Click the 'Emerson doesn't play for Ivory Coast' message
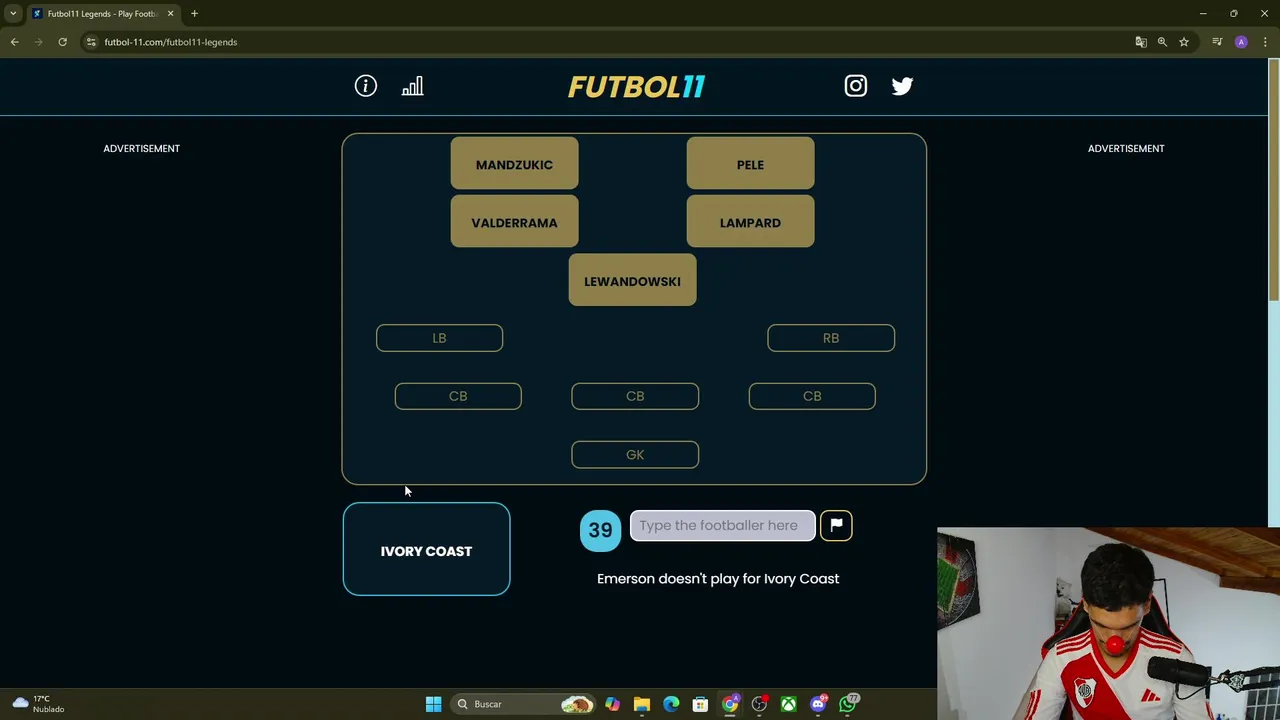Screen dimensions: 1280x720 point(718,578)
